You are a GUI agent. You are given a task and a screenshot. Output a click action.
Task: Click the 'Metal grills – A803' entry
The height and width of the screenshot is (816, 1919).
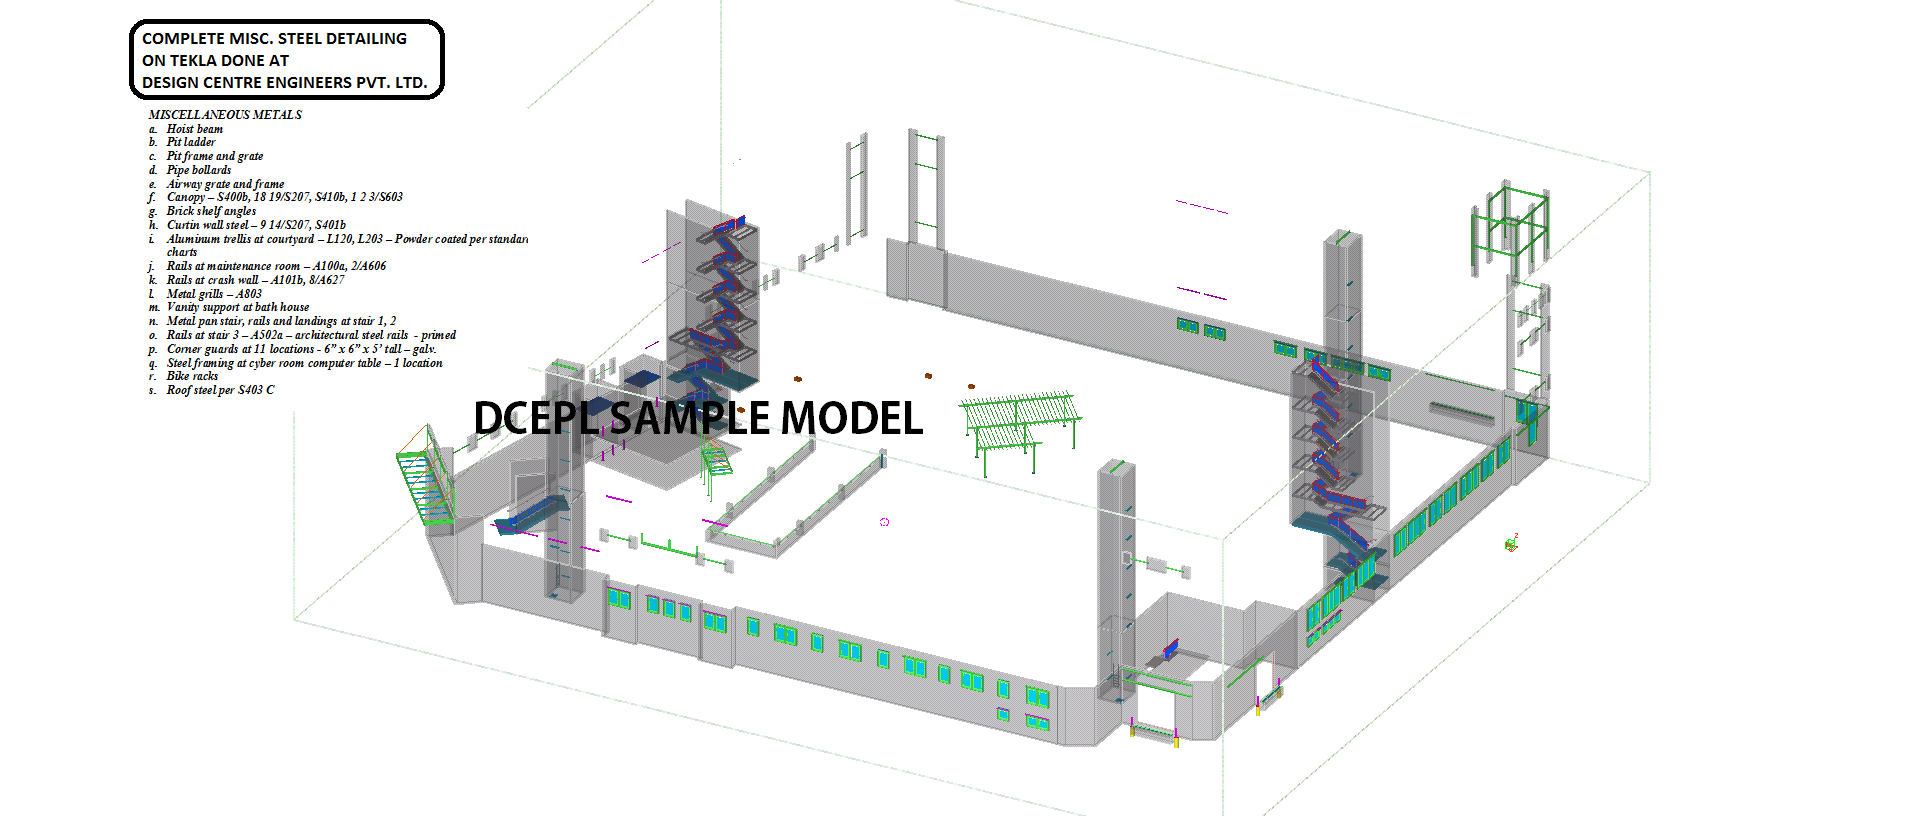click(x=214, y=294)
